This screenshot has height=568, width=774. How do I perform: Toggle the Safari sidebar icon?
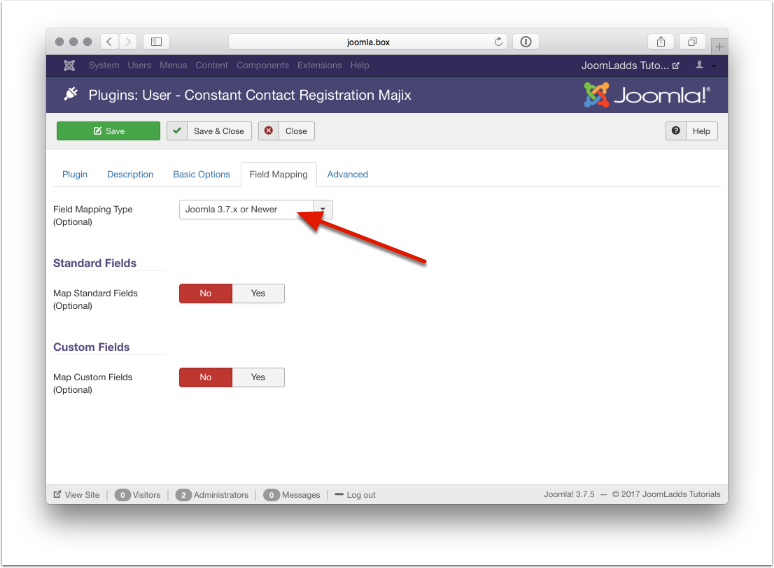156,41
